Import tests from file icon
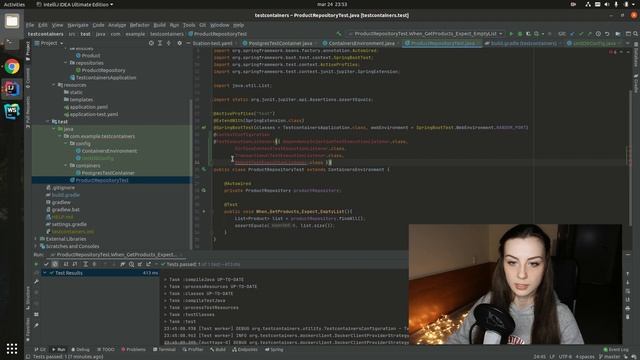Viewport: 640px width, 360px height. [140, 264]
